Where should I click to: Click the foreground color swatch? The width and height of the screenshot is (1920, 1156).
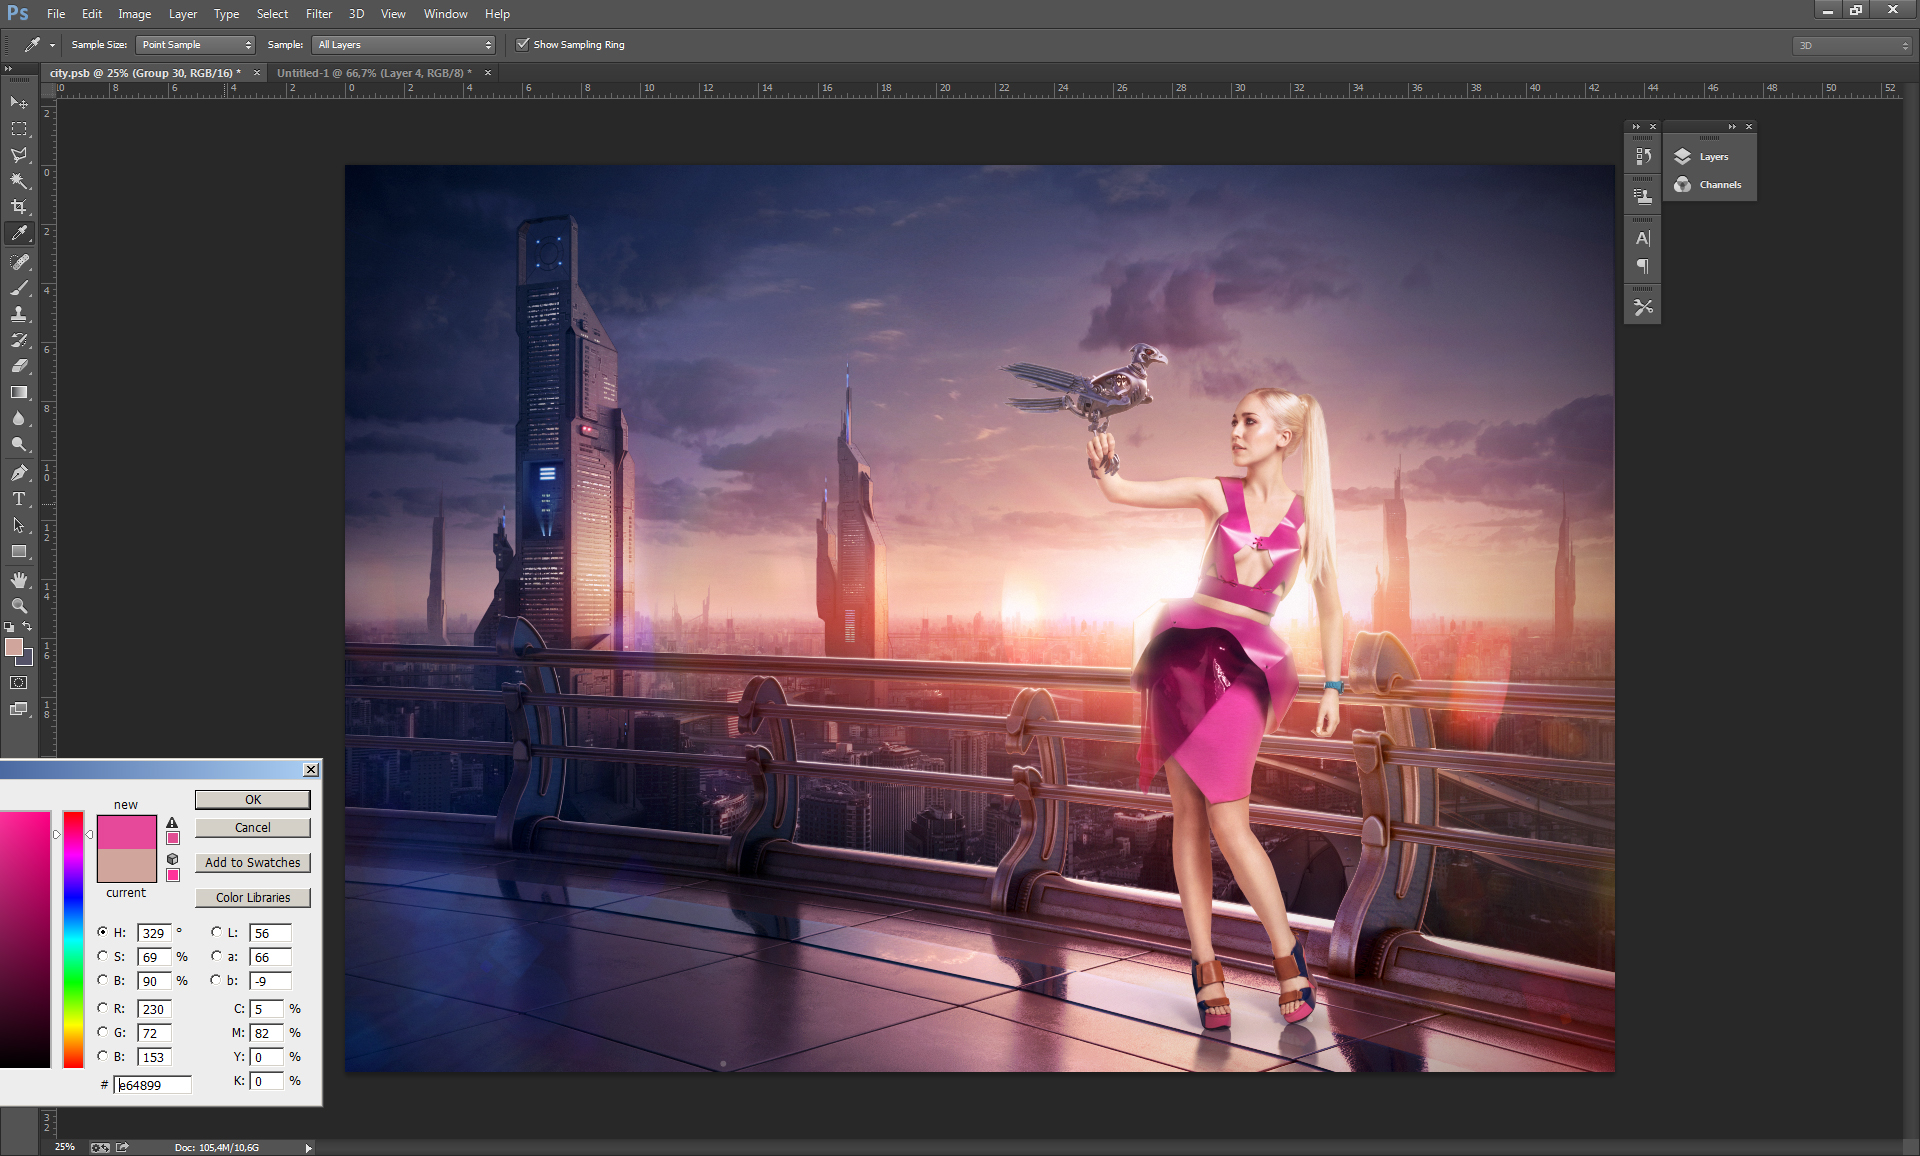pyautogui.click(x=14, y=648)
